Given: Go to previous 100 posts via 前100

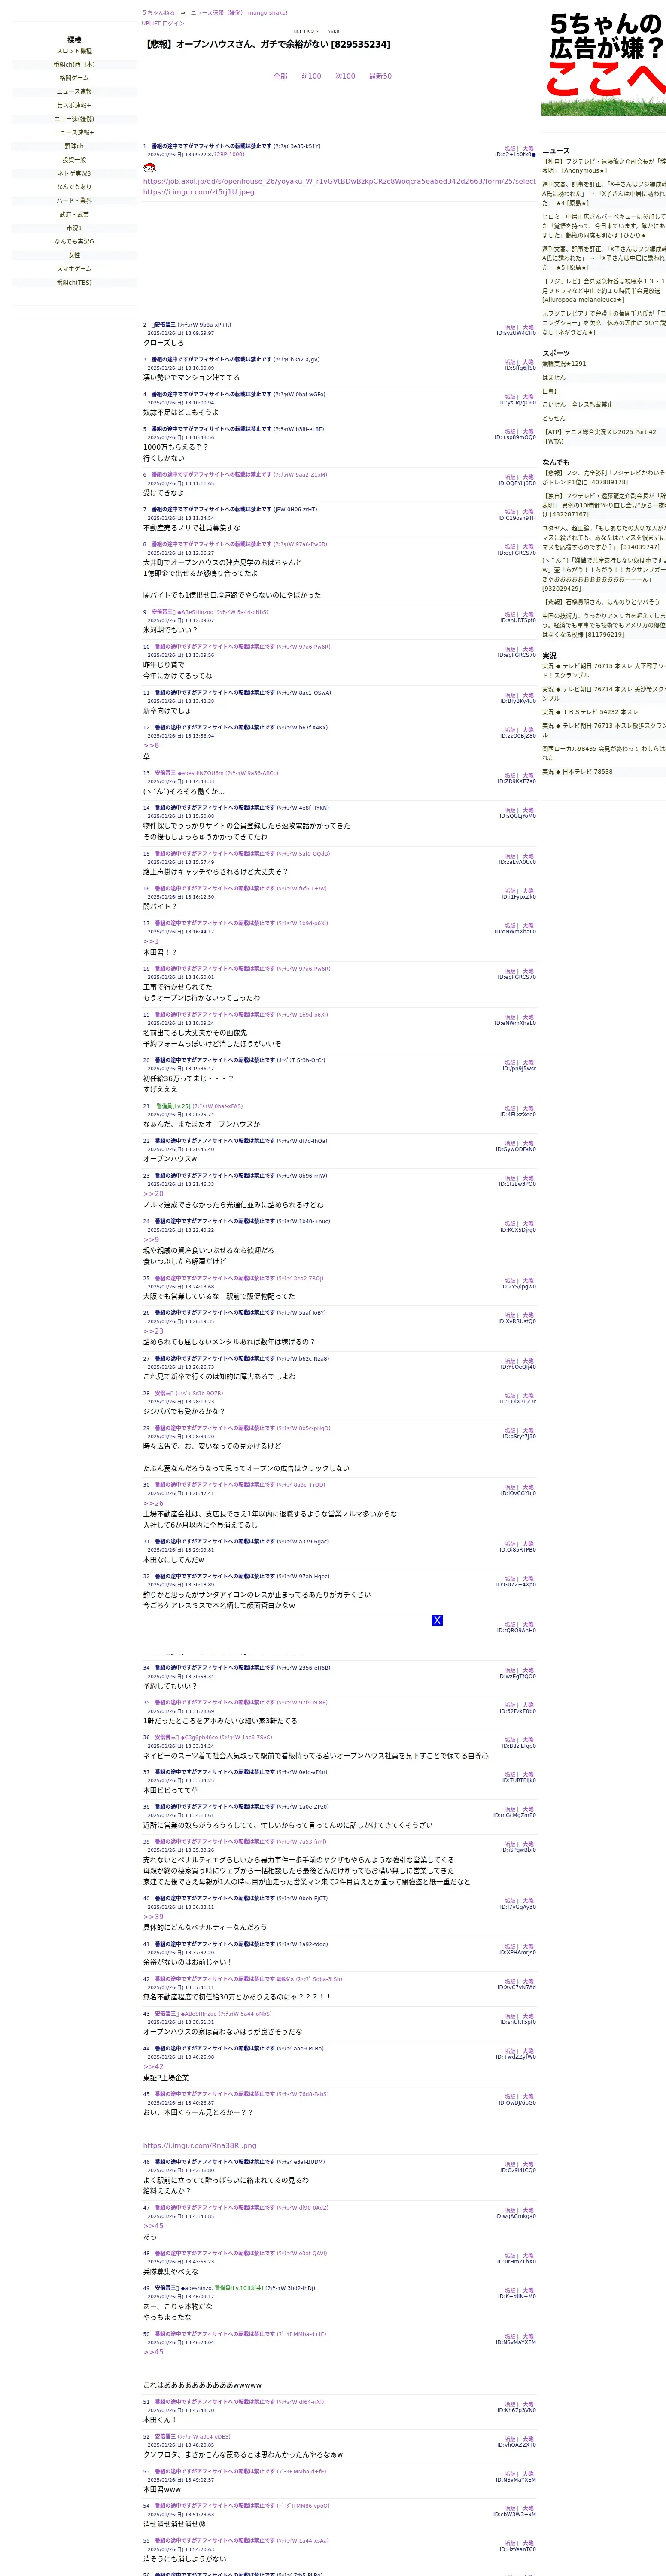Looking at the screenshot, I should [x=311, y=76].
